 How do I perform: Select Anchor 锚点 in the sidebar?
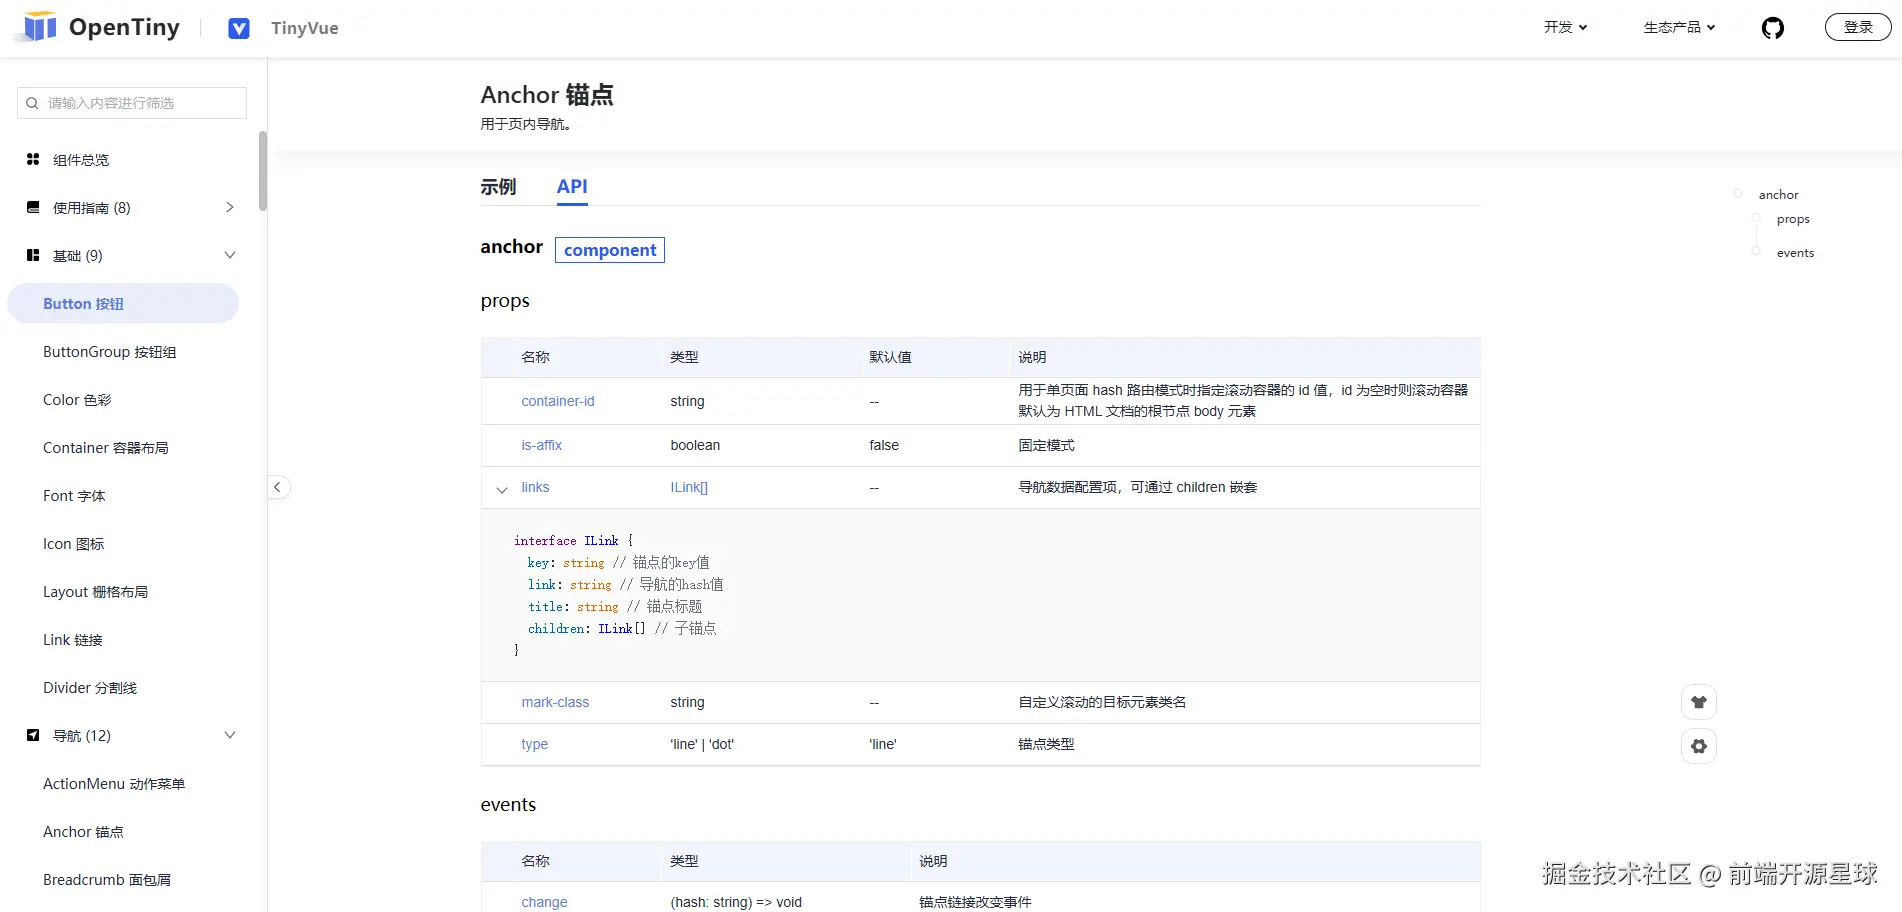pyautogui.click(x=83, y=832)
